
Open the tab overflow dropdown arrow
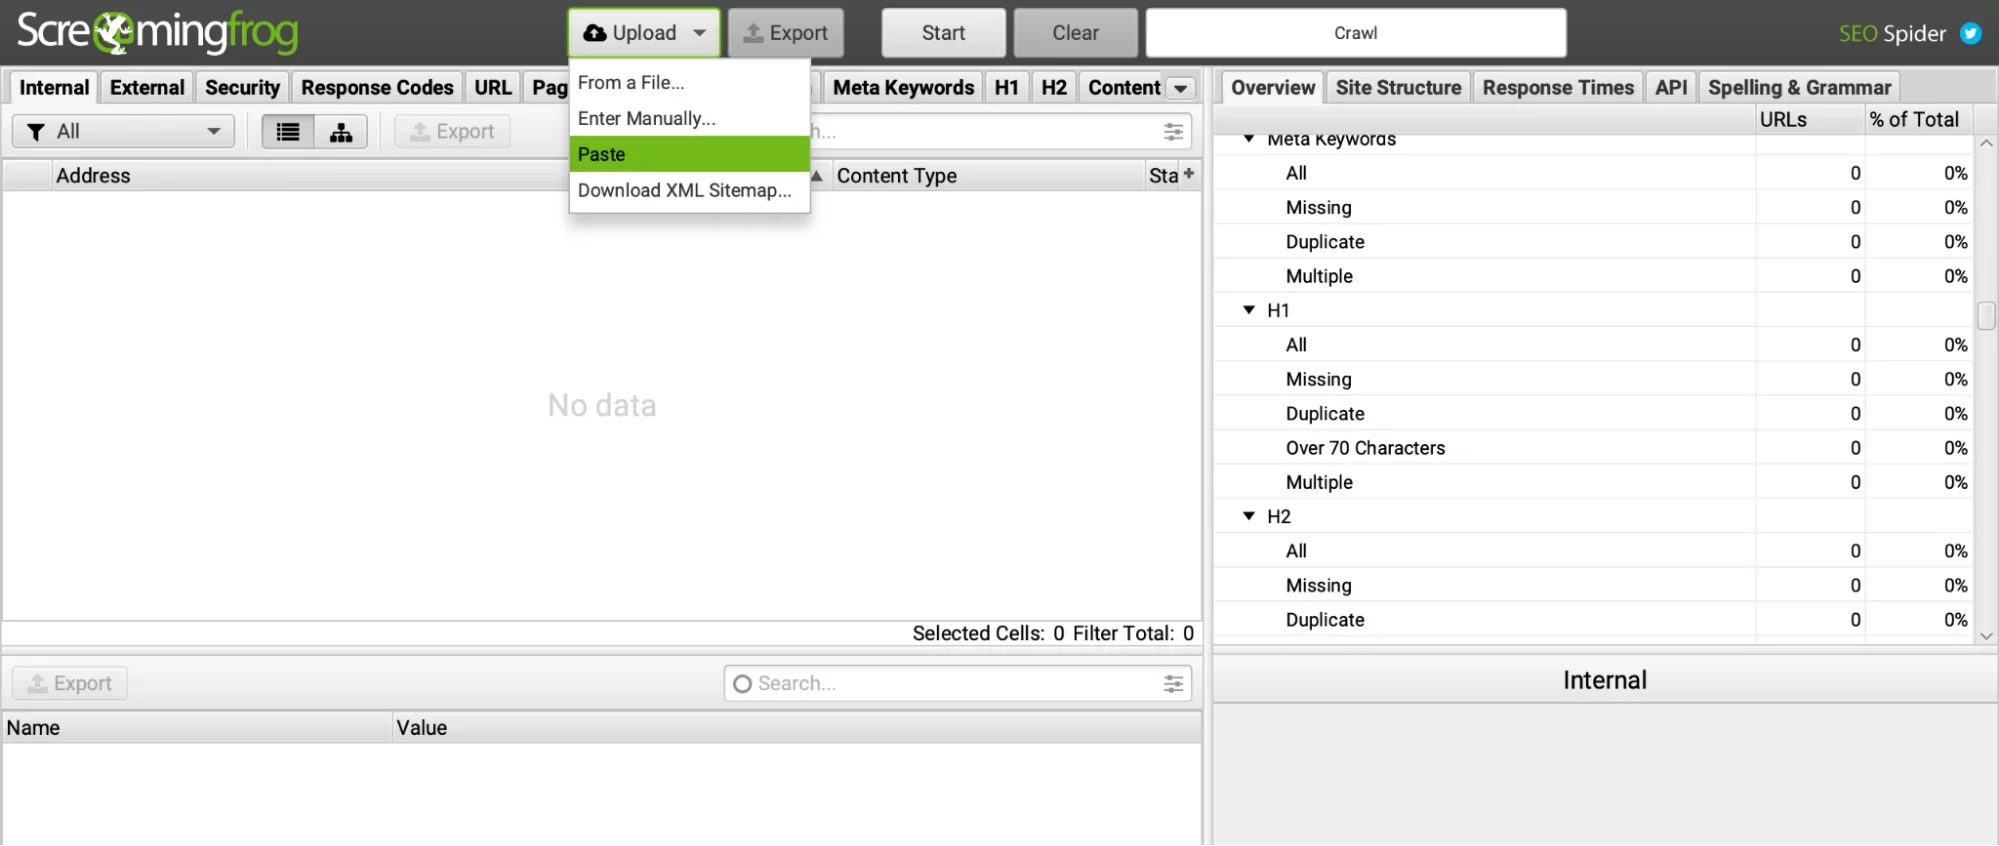[1181, 88]
